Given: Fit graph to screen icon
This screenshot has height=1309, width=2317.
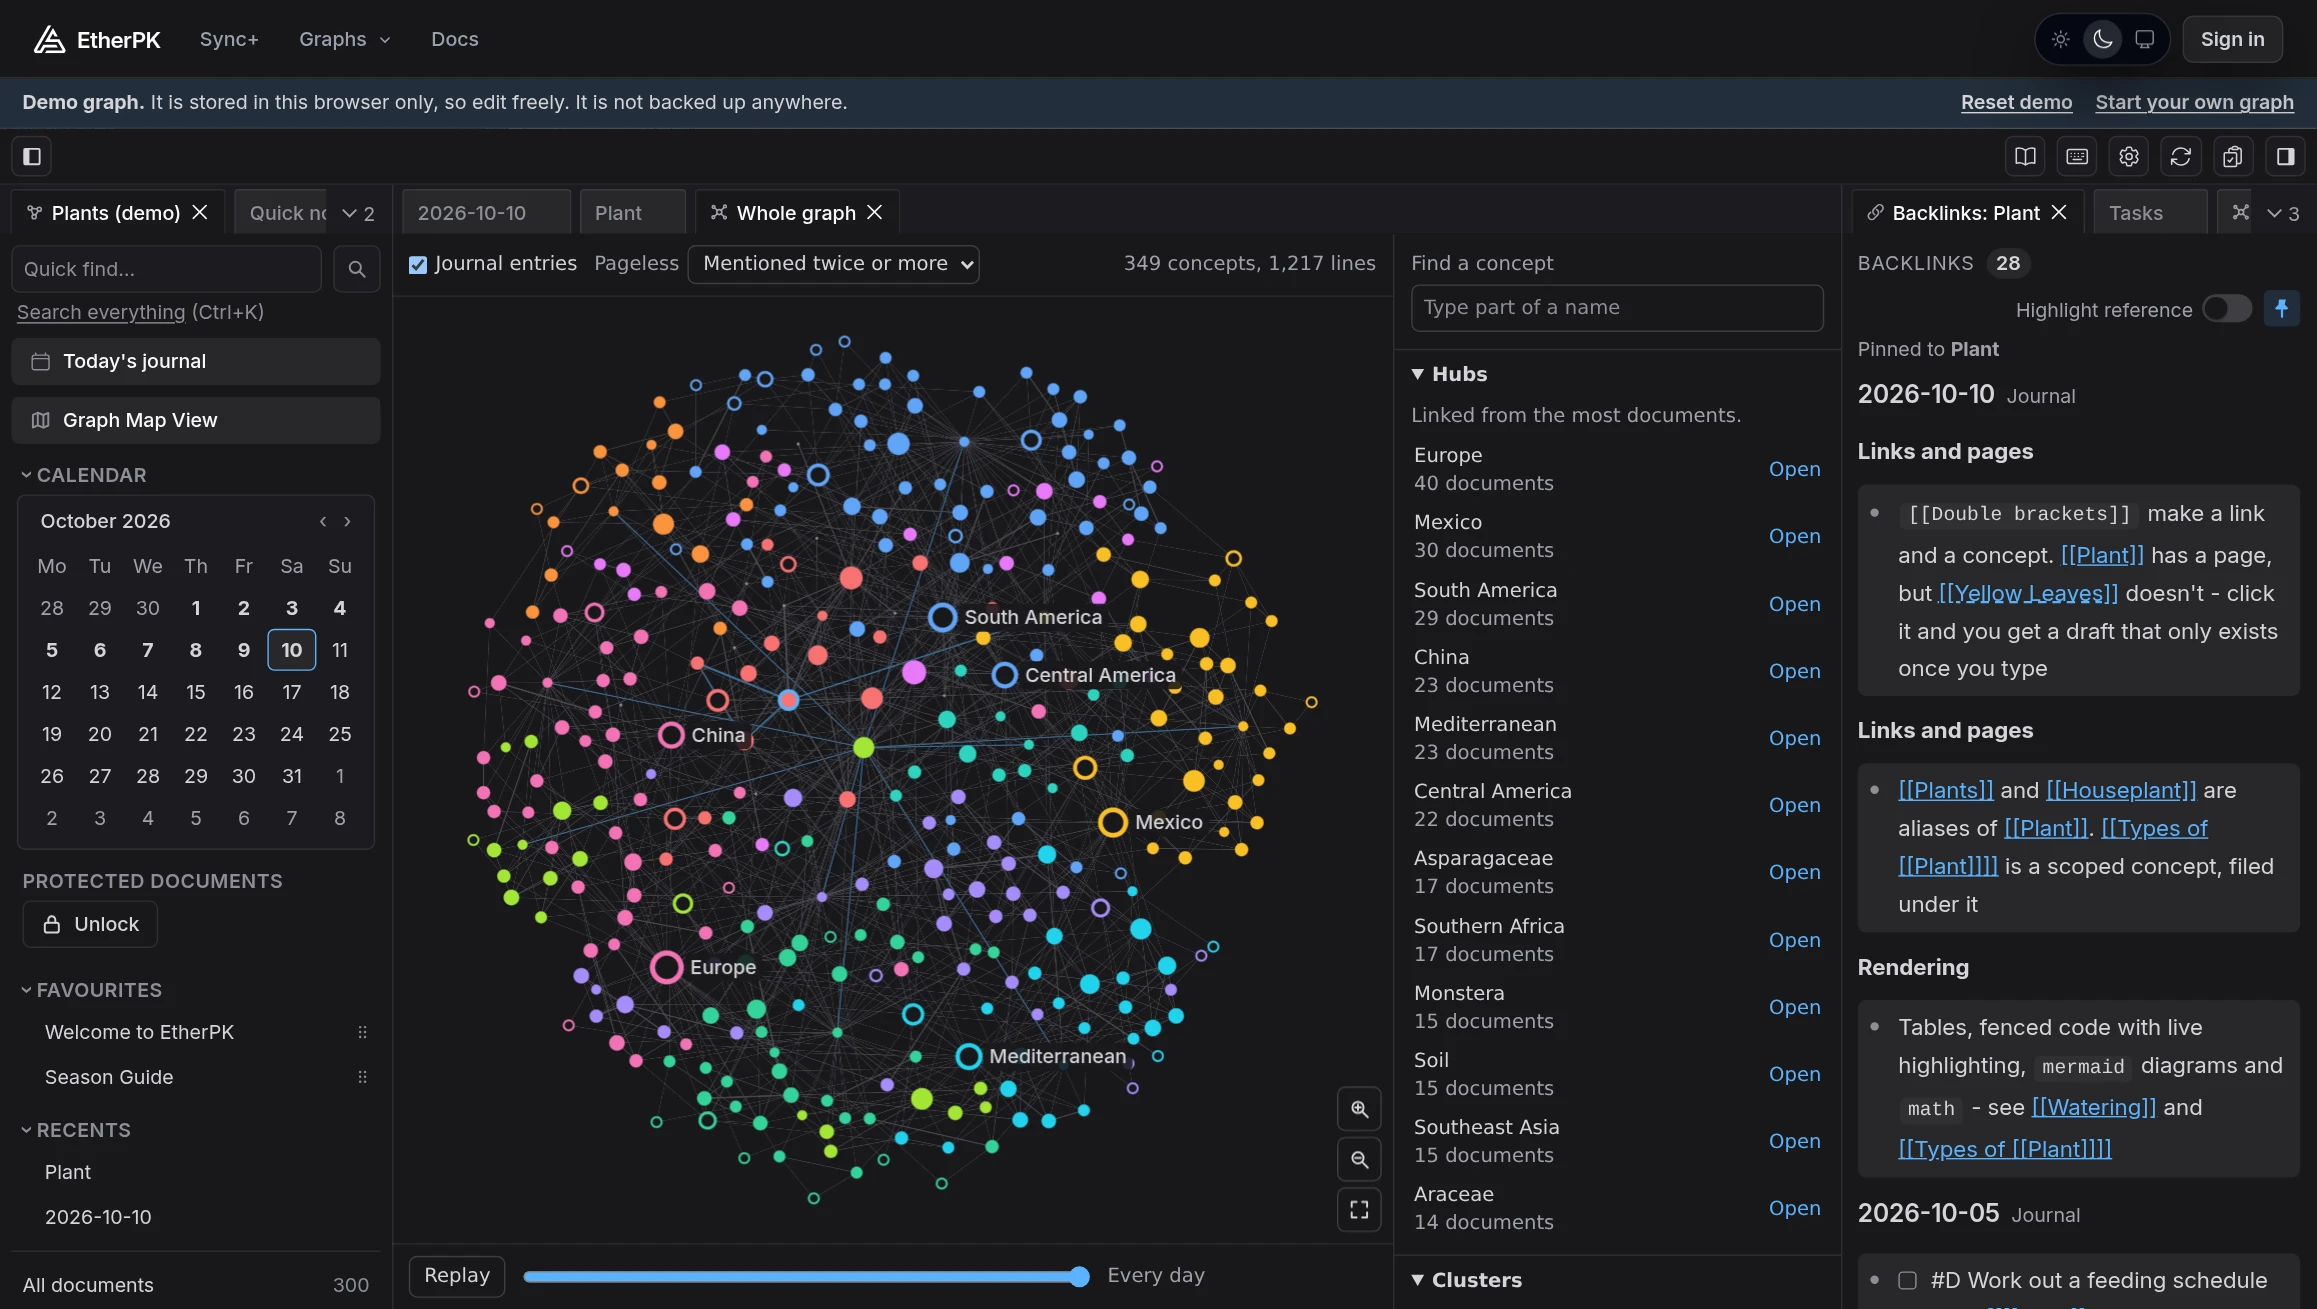Looking at the screenshot, I should click(1359, 1210).
